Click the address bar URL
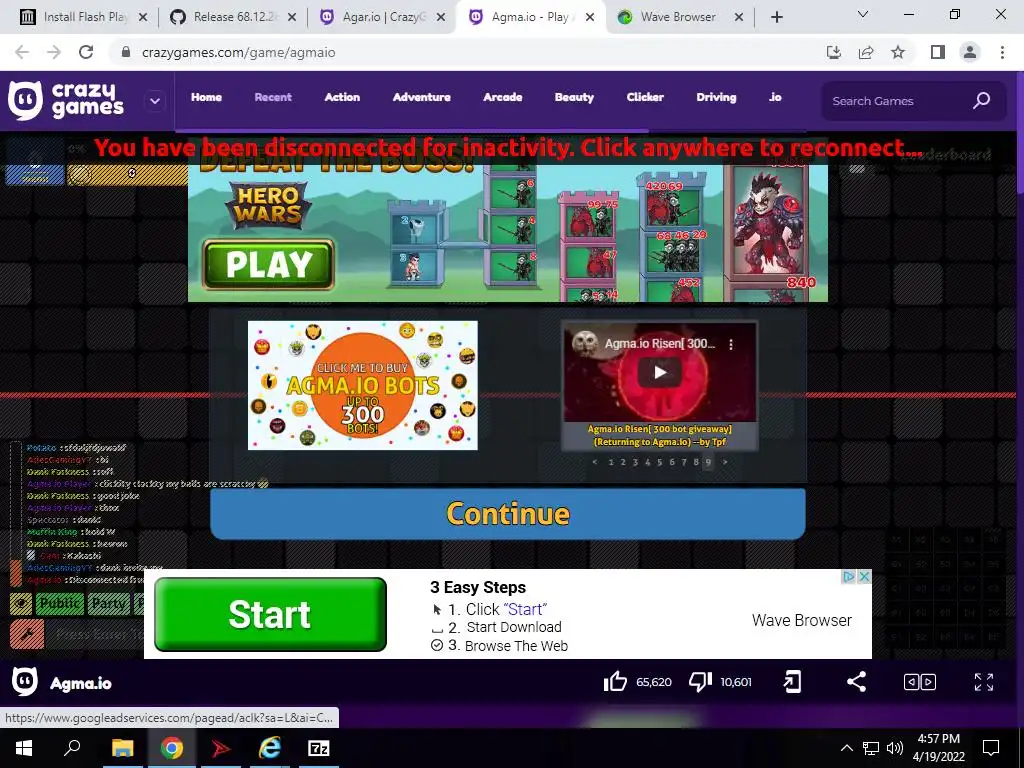Image resolution: width=1024 pixels, height=768 pixels. pyautogui.click(x=239, y=52)
